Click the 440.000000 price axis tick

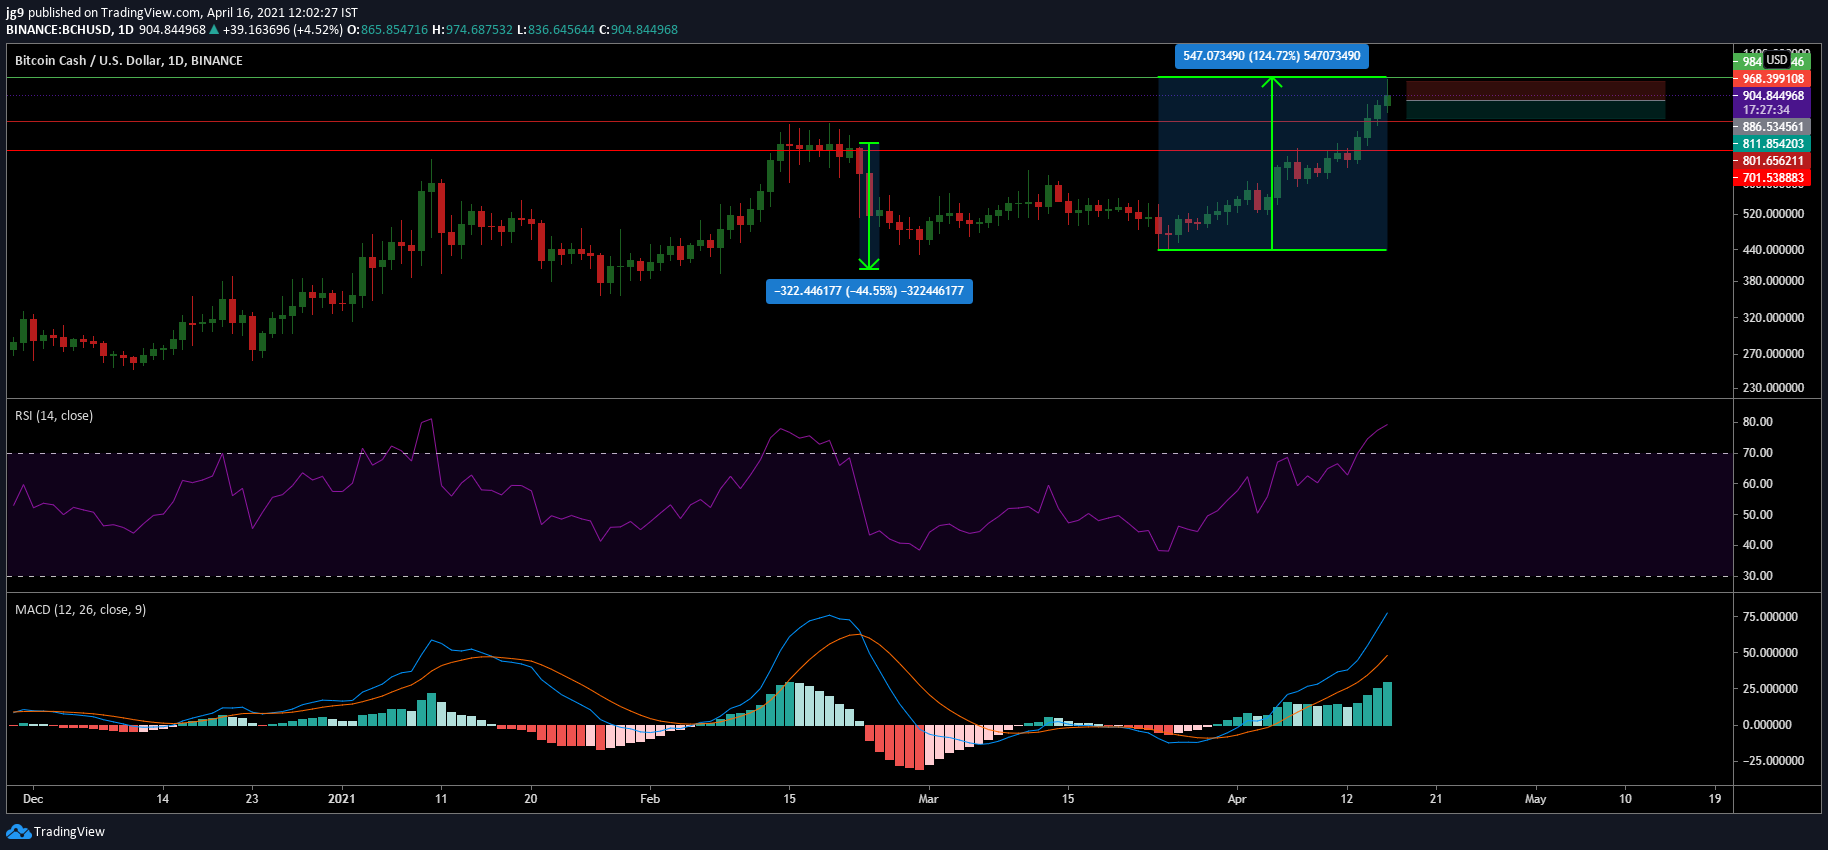pos(1773,250)
